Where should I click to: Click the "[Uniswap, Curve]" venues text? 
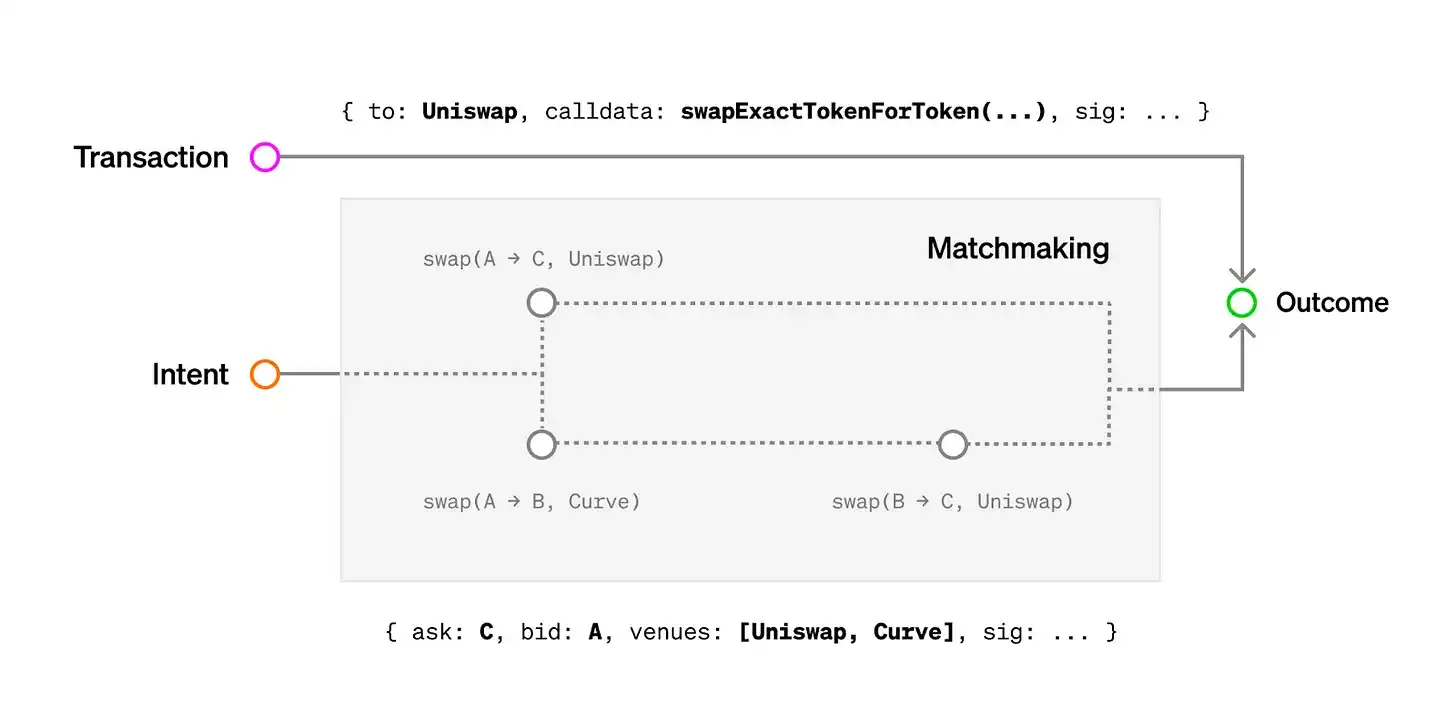pos(847,632)
